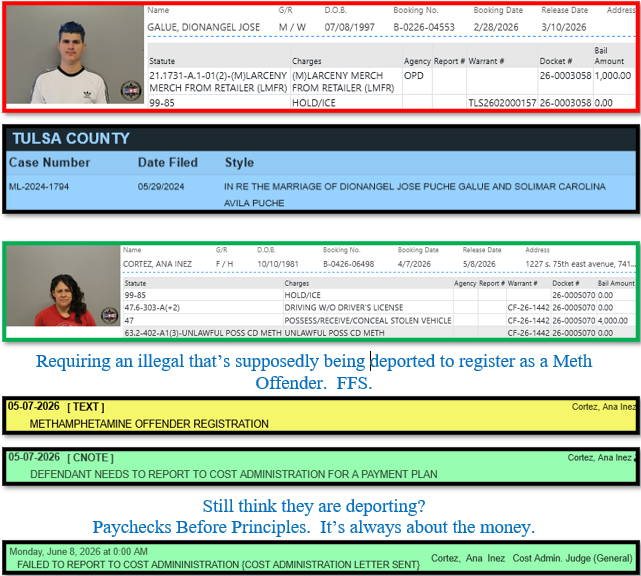Click the "Still think they are deporting?" caption
Screen dimensions: 641x576
(x=314, y=506)
